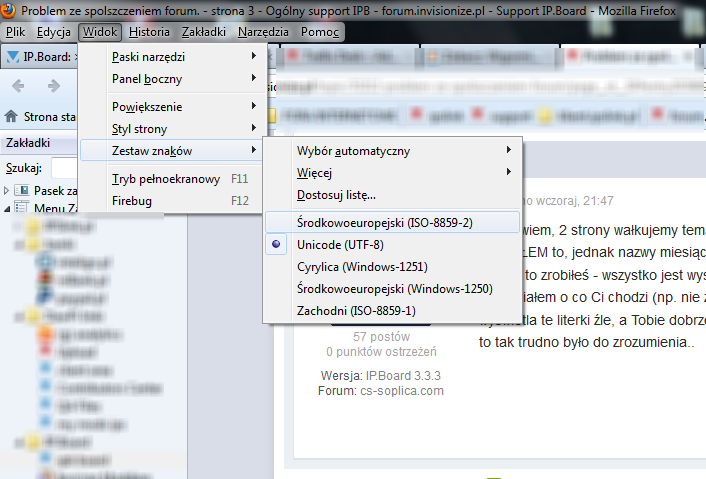The width and height of the screenshot is (706, 479).
Task: Click the Zakładki sidebar header
Action: pyautogui.click(x=39, y=143)
